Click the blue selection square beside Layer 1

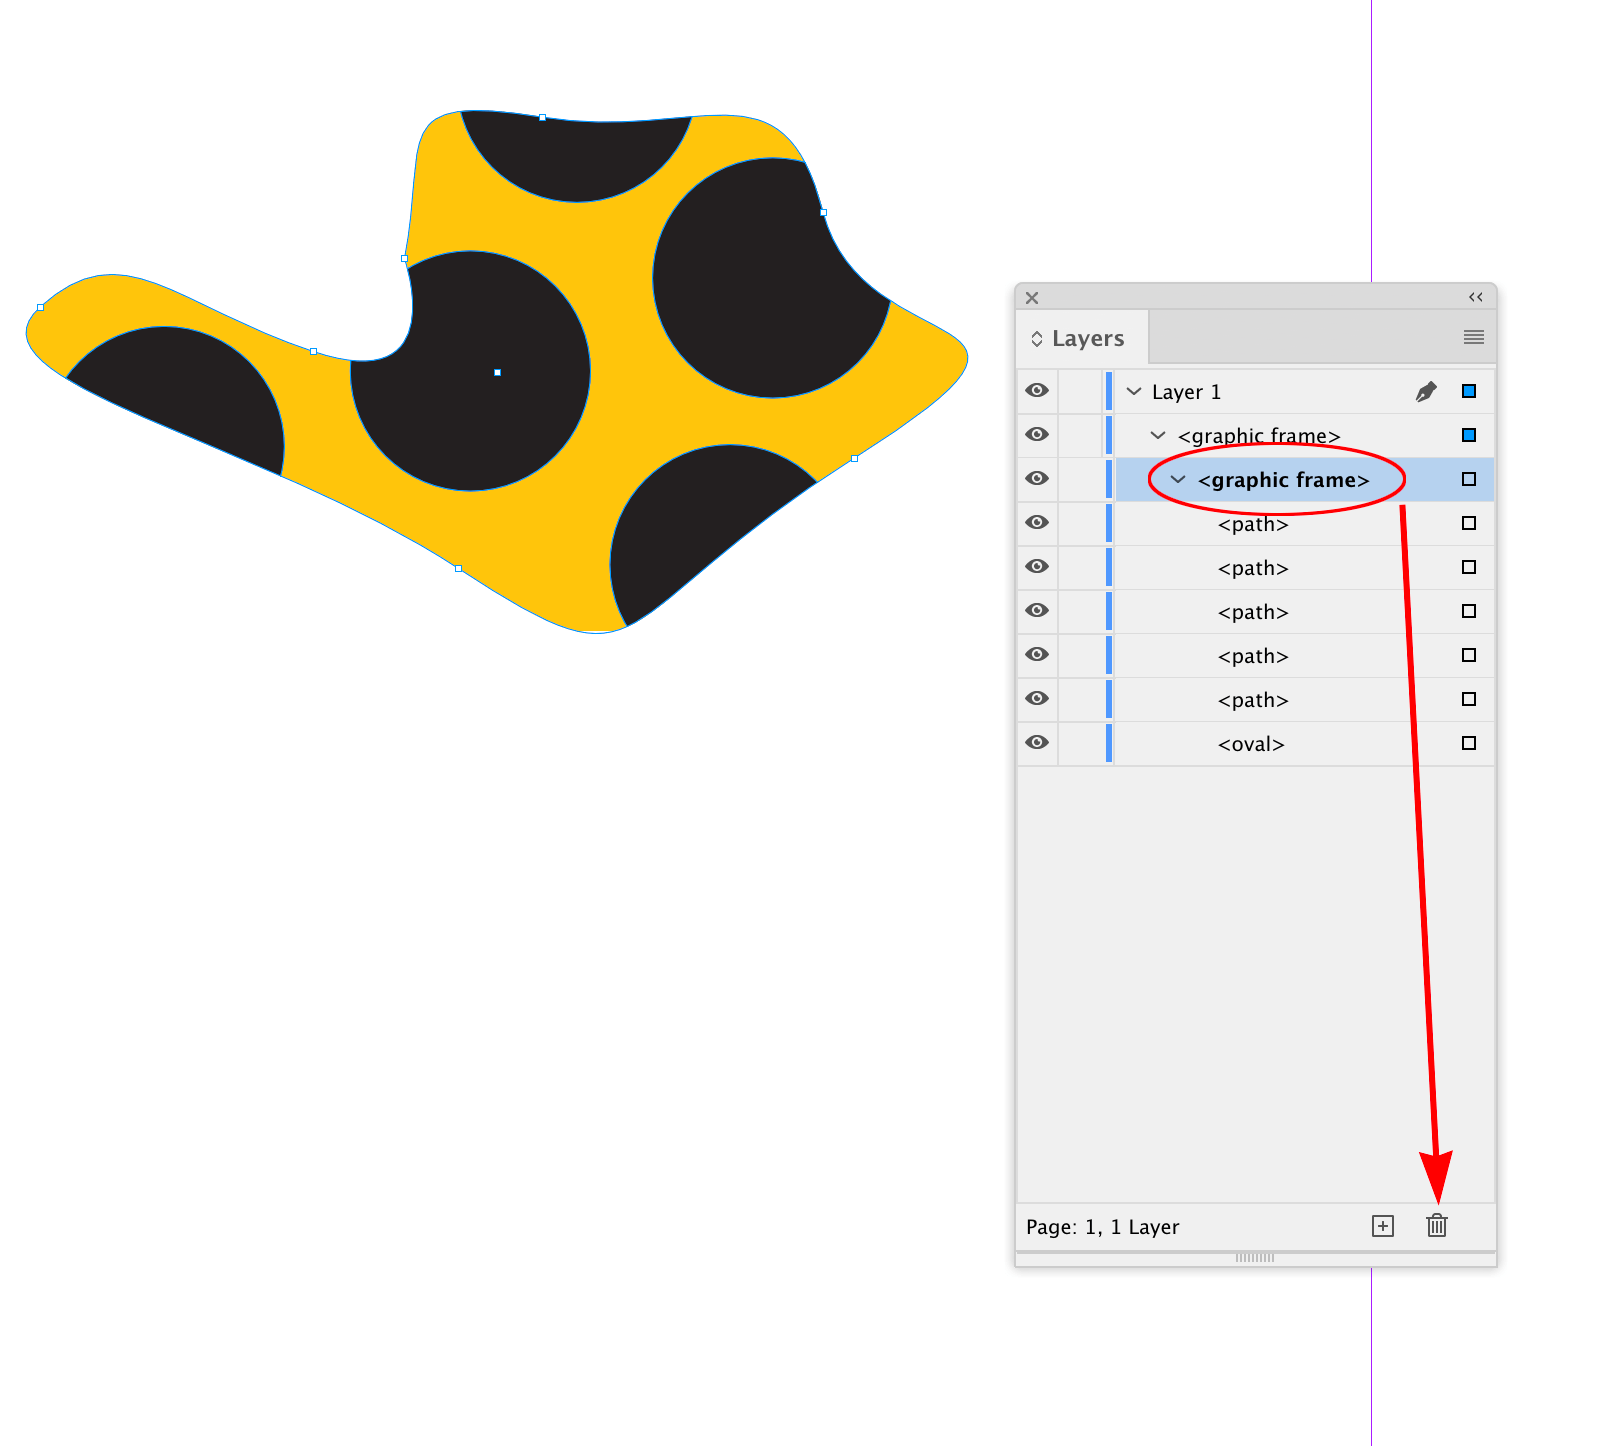click(1470, 391)
